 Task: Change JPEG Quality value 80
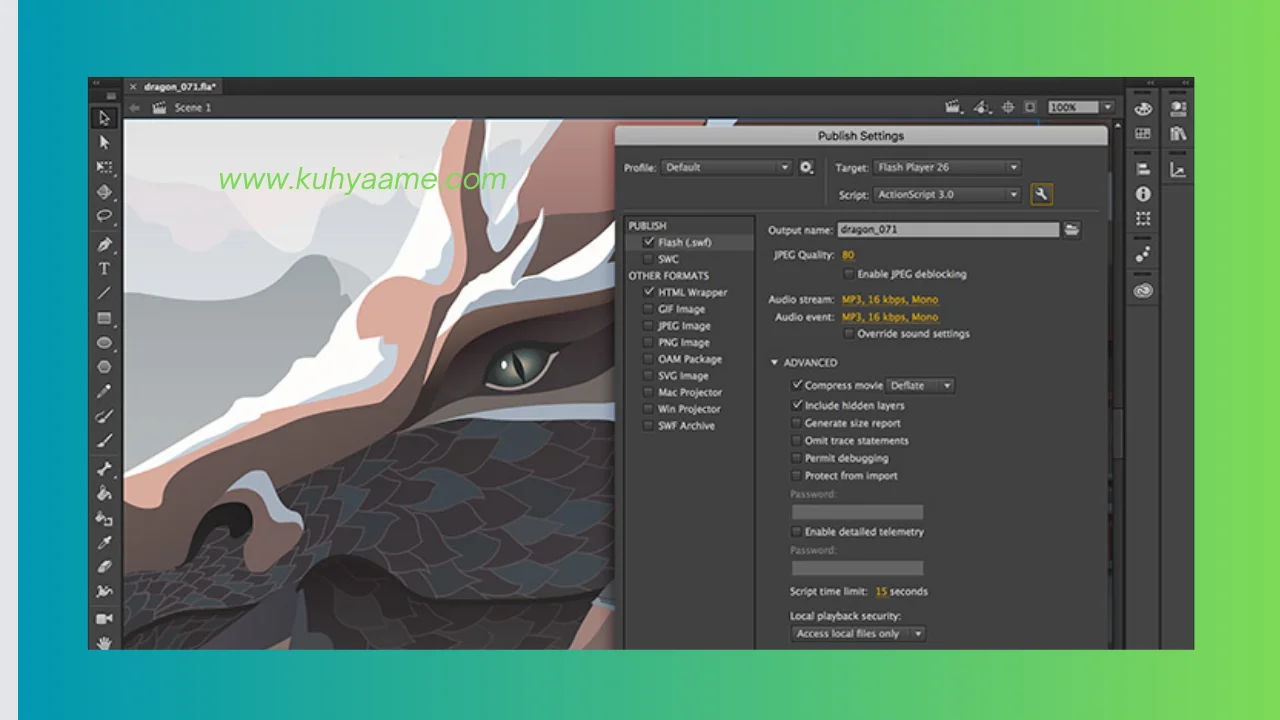pos(848,256)
